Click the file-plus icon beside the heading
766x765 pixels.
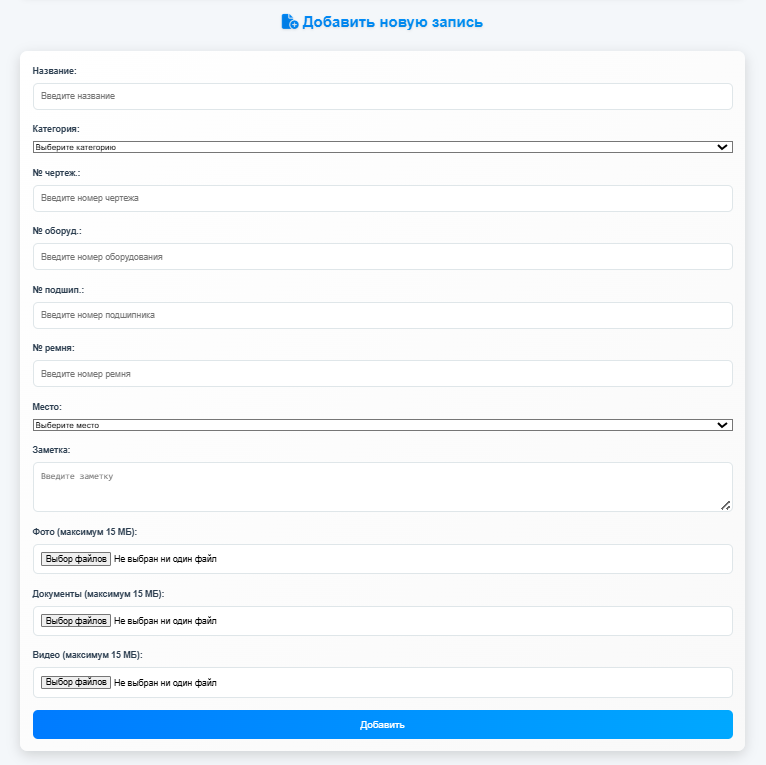coord(290,22)
